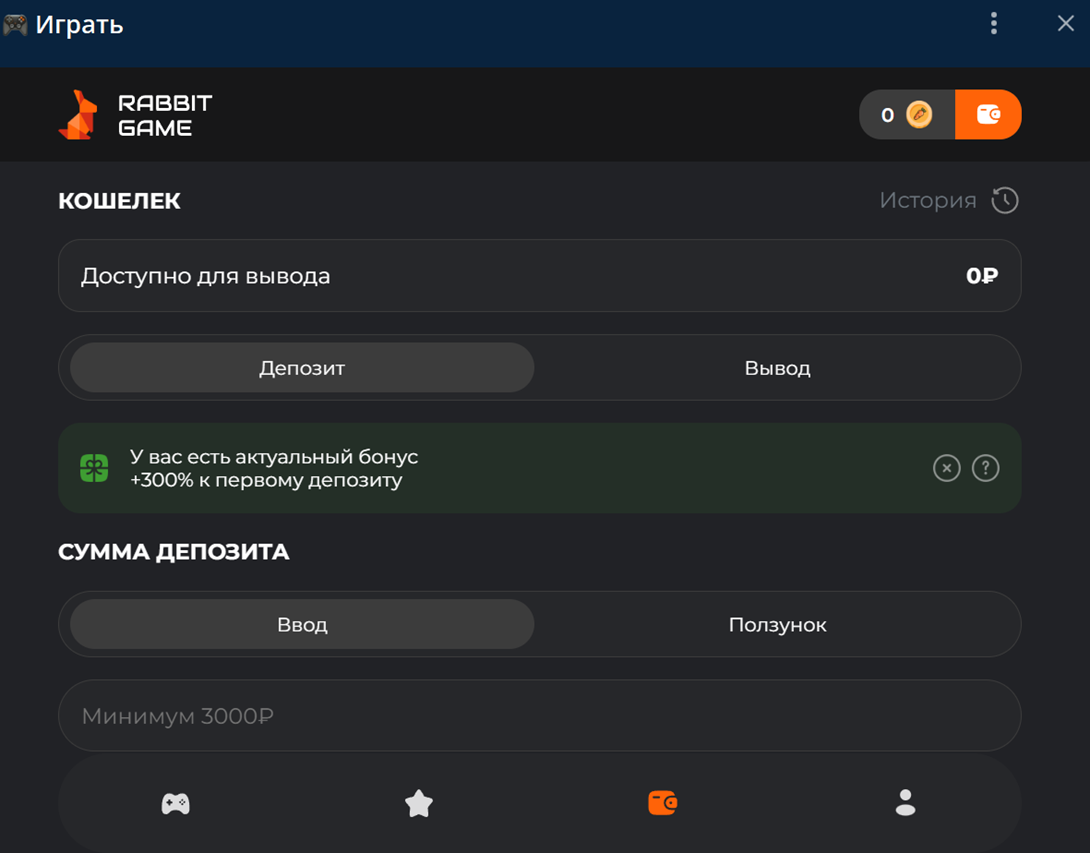Click the Доступно для вывода balance row
This screenshot has height=853, width=1090.
539,276
